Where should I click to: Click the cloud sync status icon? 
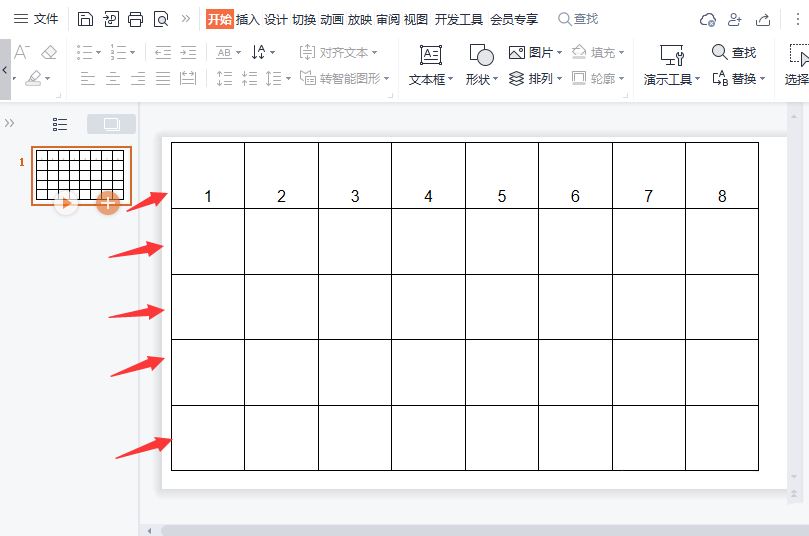coord(708,19)
